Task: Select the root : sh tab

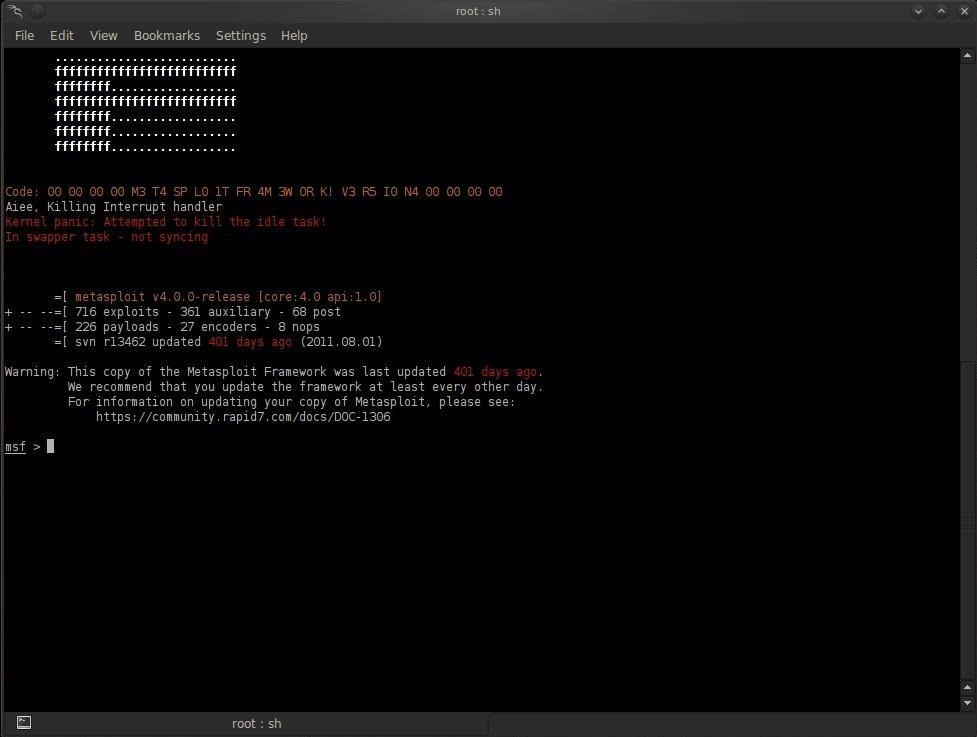Action: [x=257, y=723]
